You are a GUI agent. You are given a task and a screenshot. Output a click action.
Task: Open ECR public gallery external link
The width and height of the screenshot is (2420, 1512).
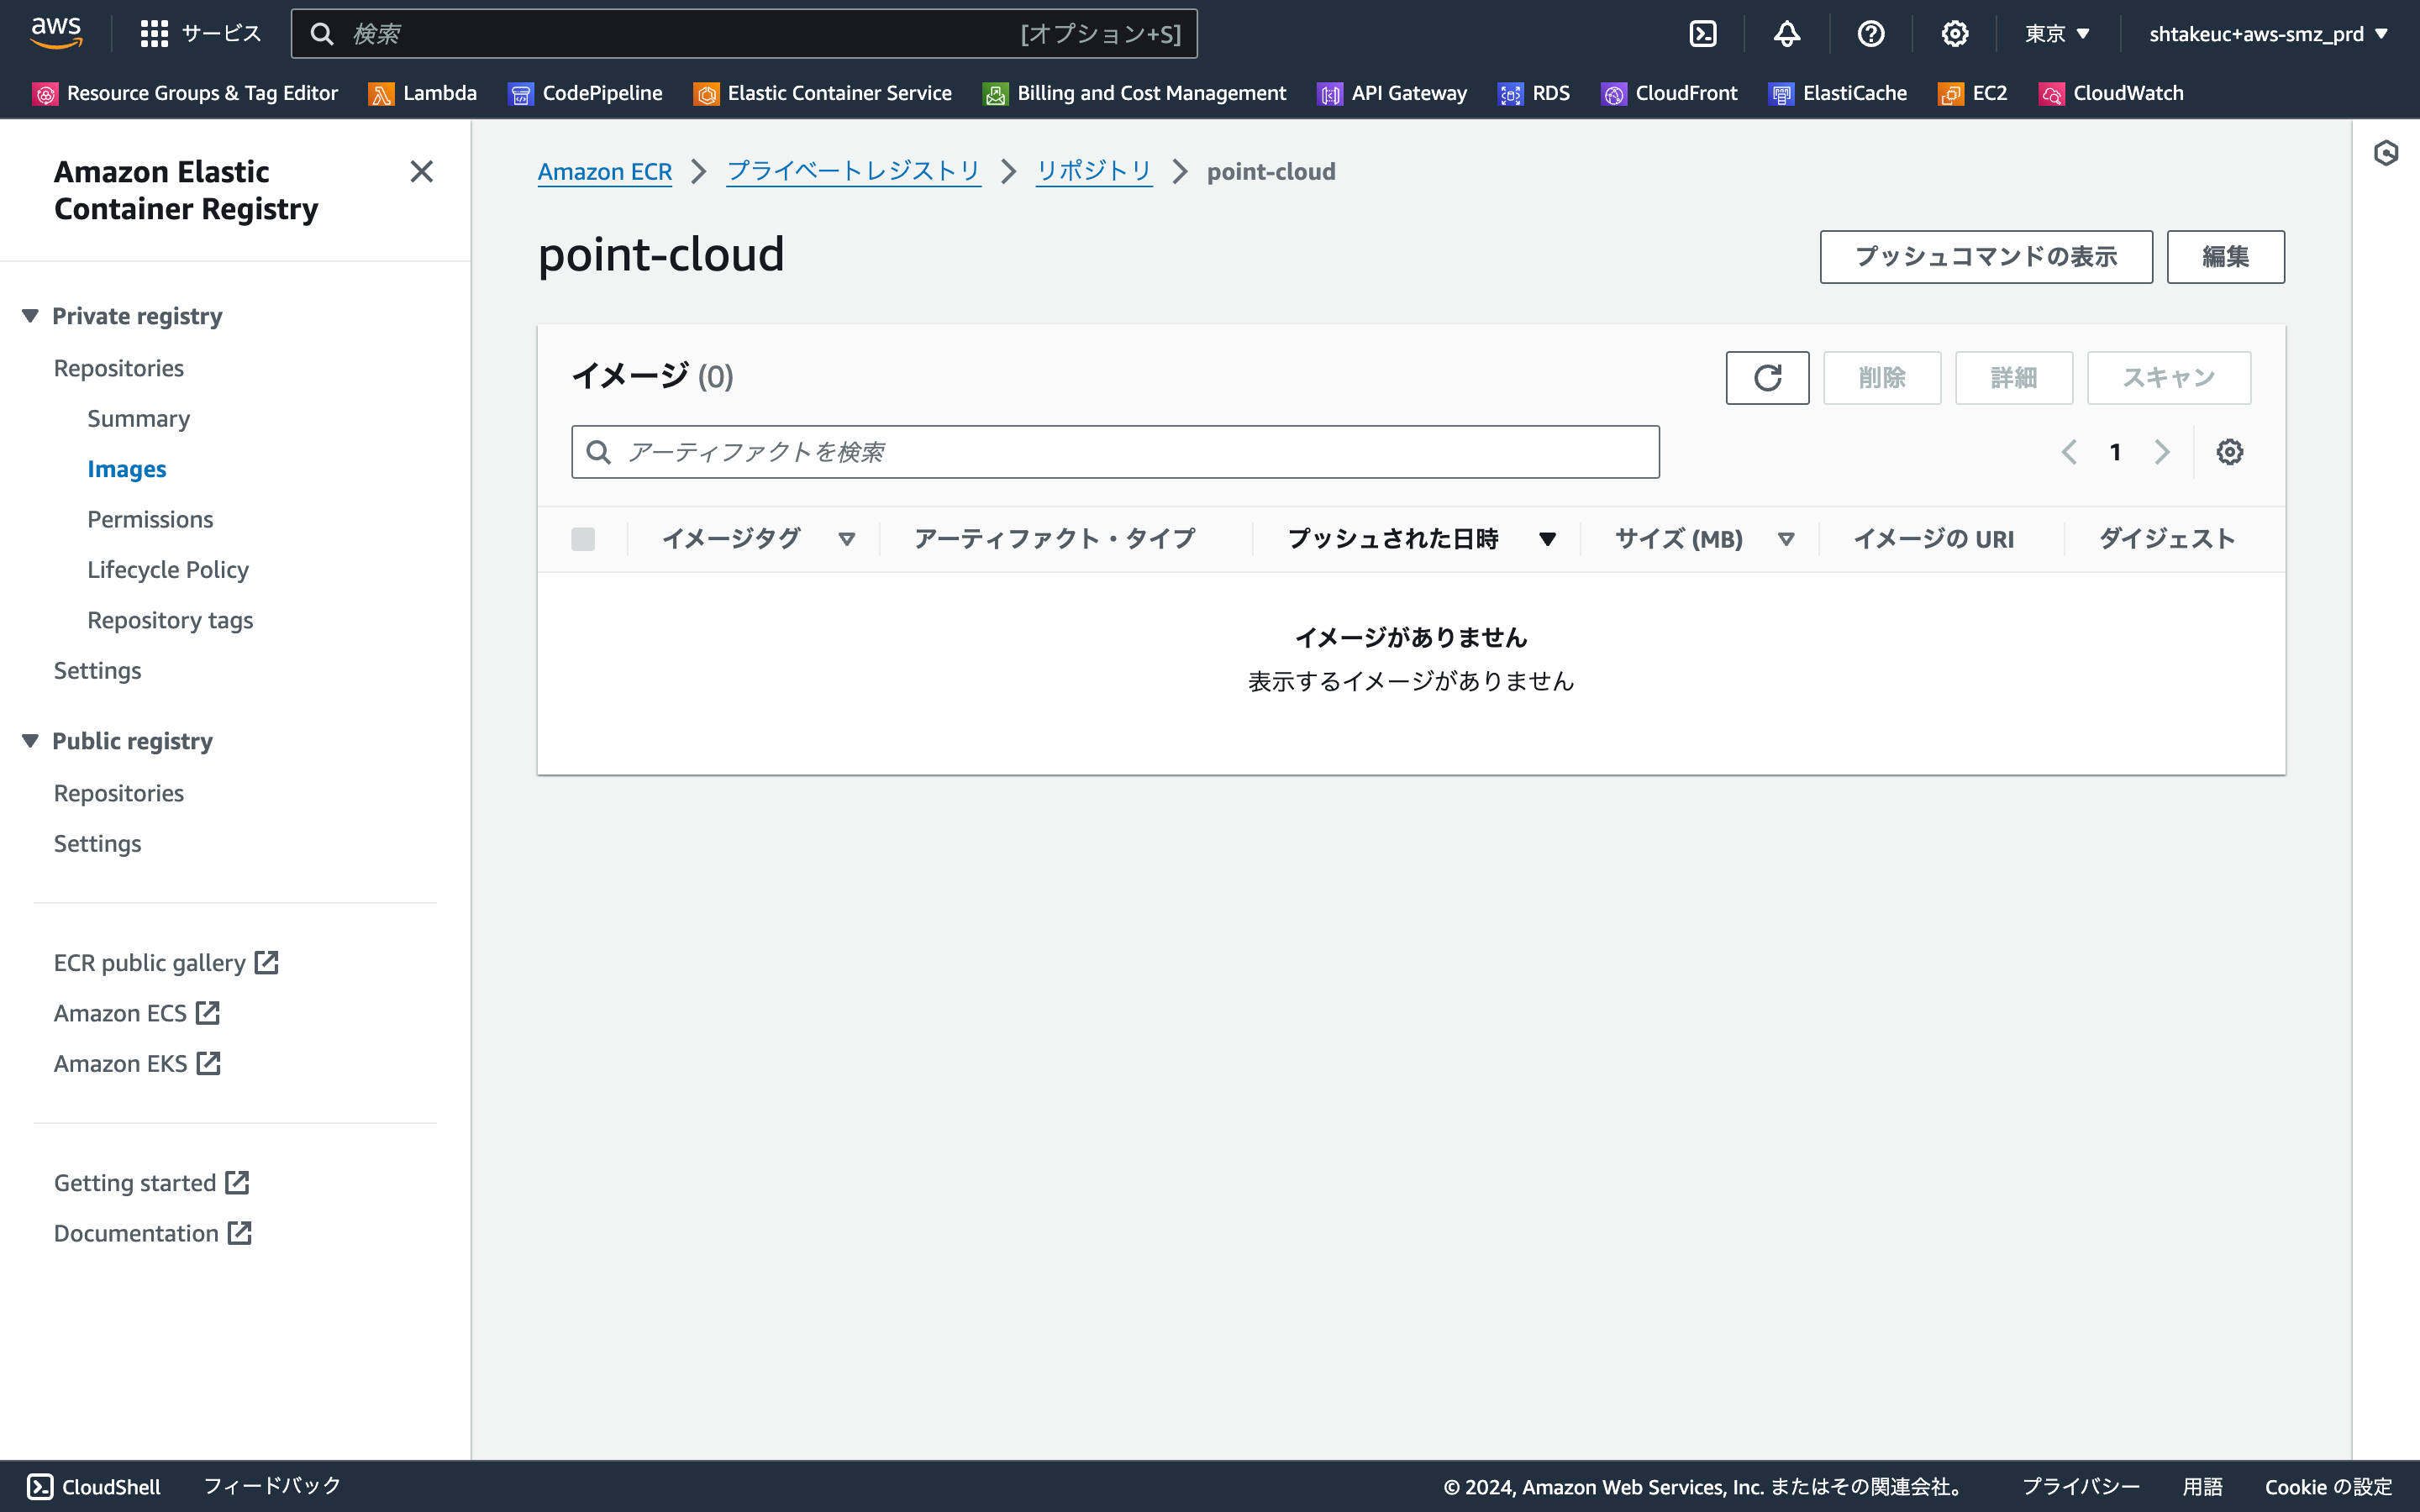166,962
